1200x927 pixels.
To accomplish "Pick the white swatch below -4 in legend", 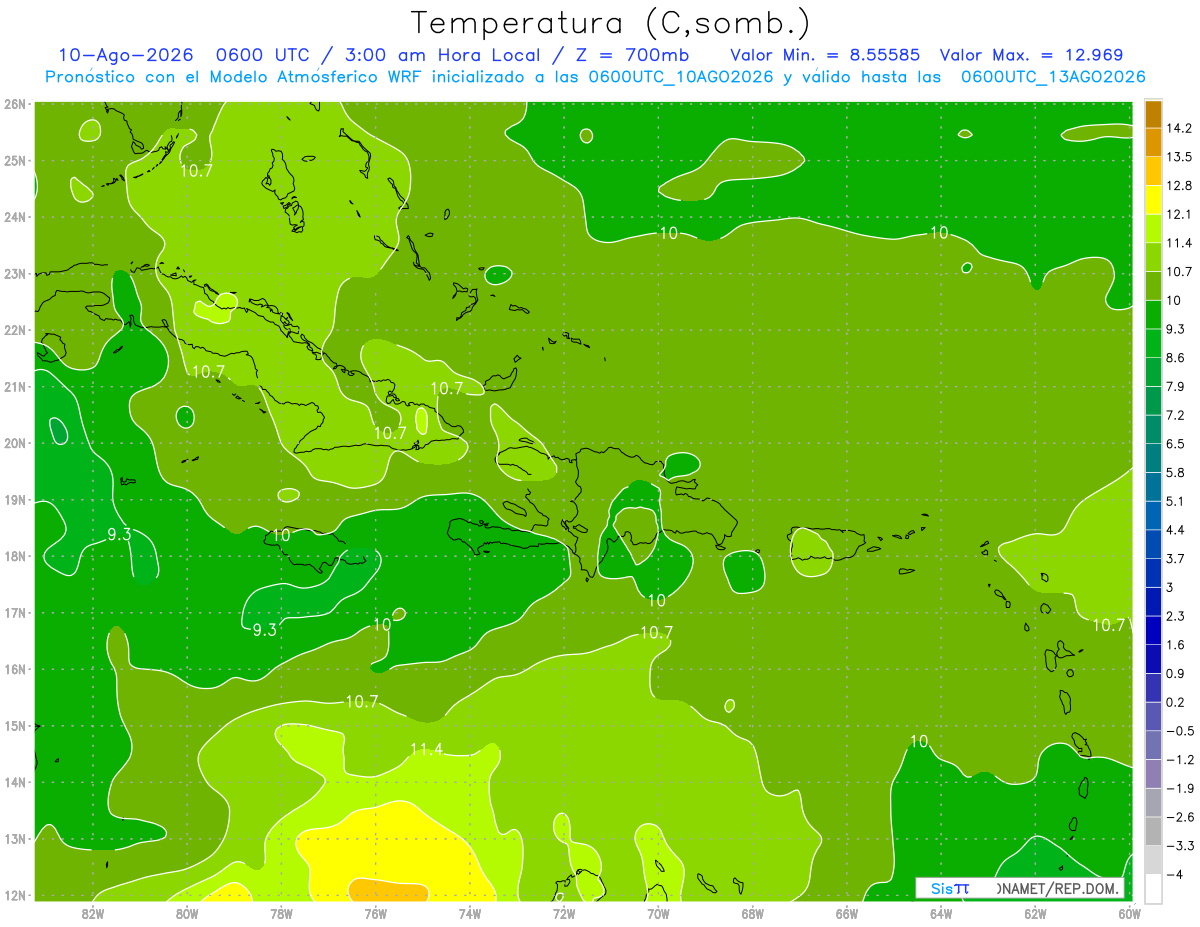I will 1153,887.
